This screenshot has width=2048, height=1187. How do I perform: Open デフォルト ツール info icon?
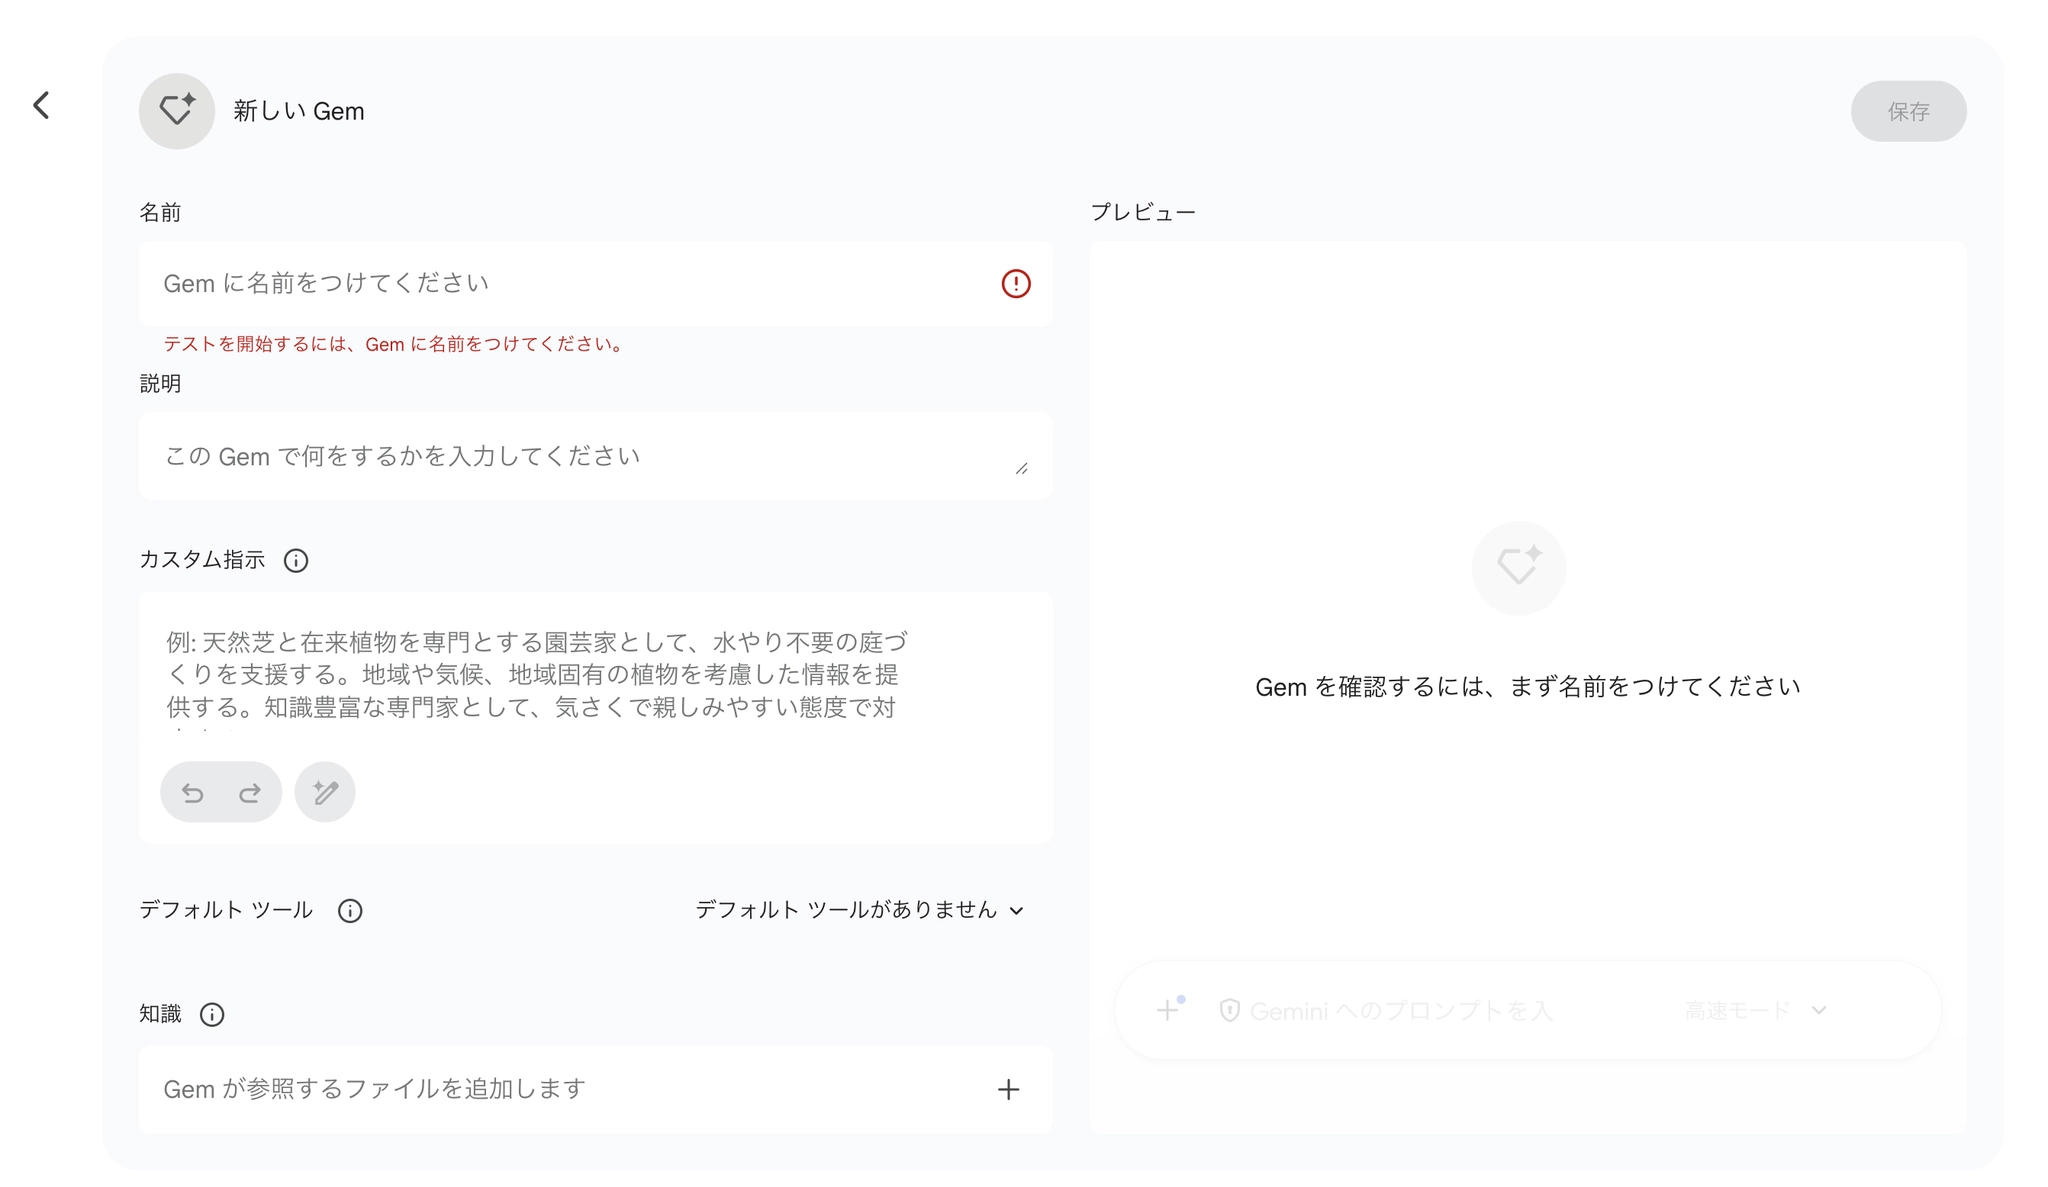point(350,911)
